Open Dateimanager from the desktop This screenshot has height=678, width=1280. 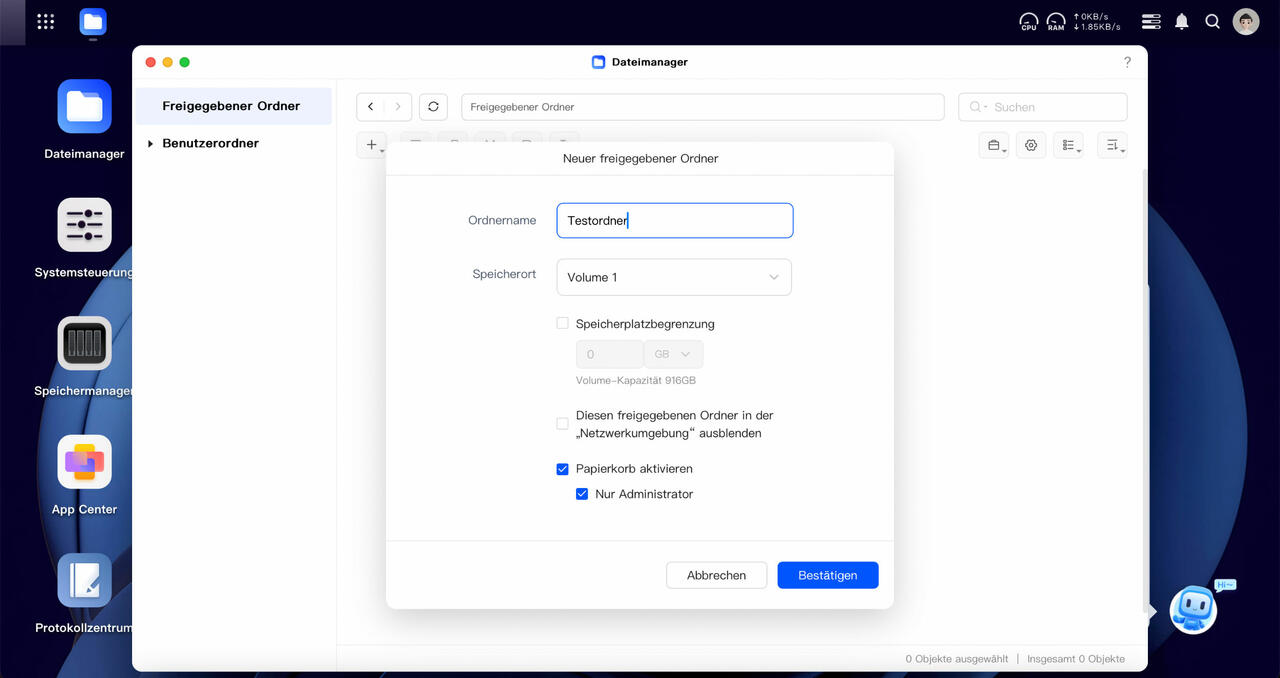pos(84,107)
